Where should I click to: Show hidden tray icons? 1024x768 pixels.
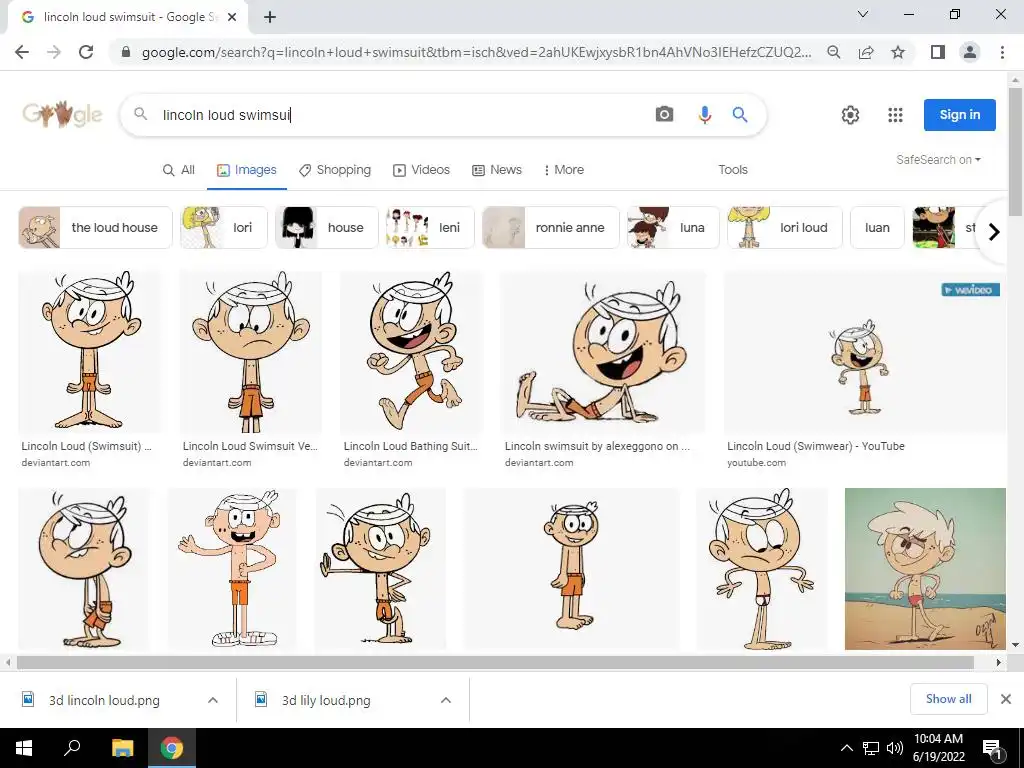[x=846, y=748]
